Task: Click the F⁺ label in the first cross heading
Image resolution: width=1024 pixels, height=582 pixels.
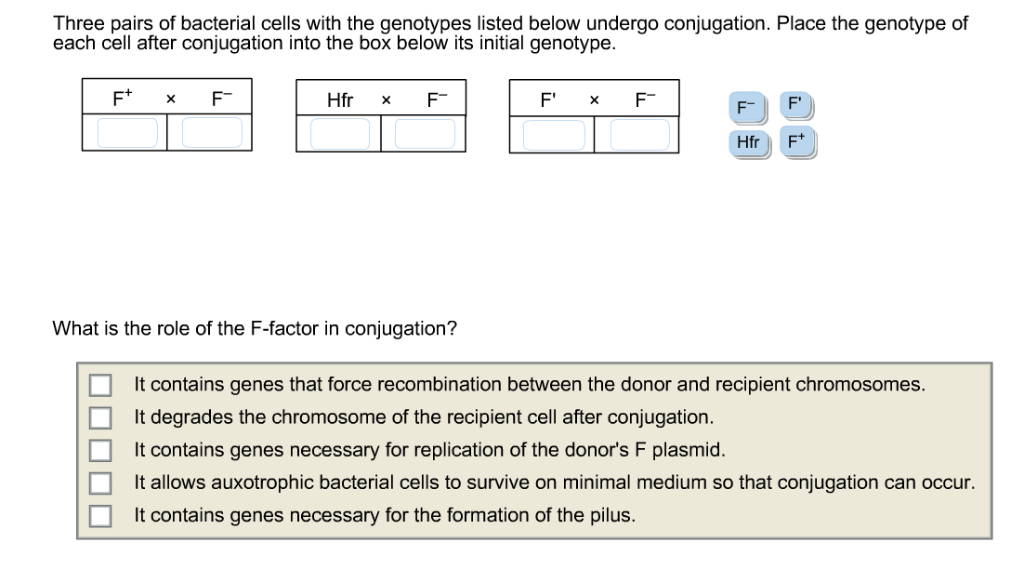Action: click(120, 99)
